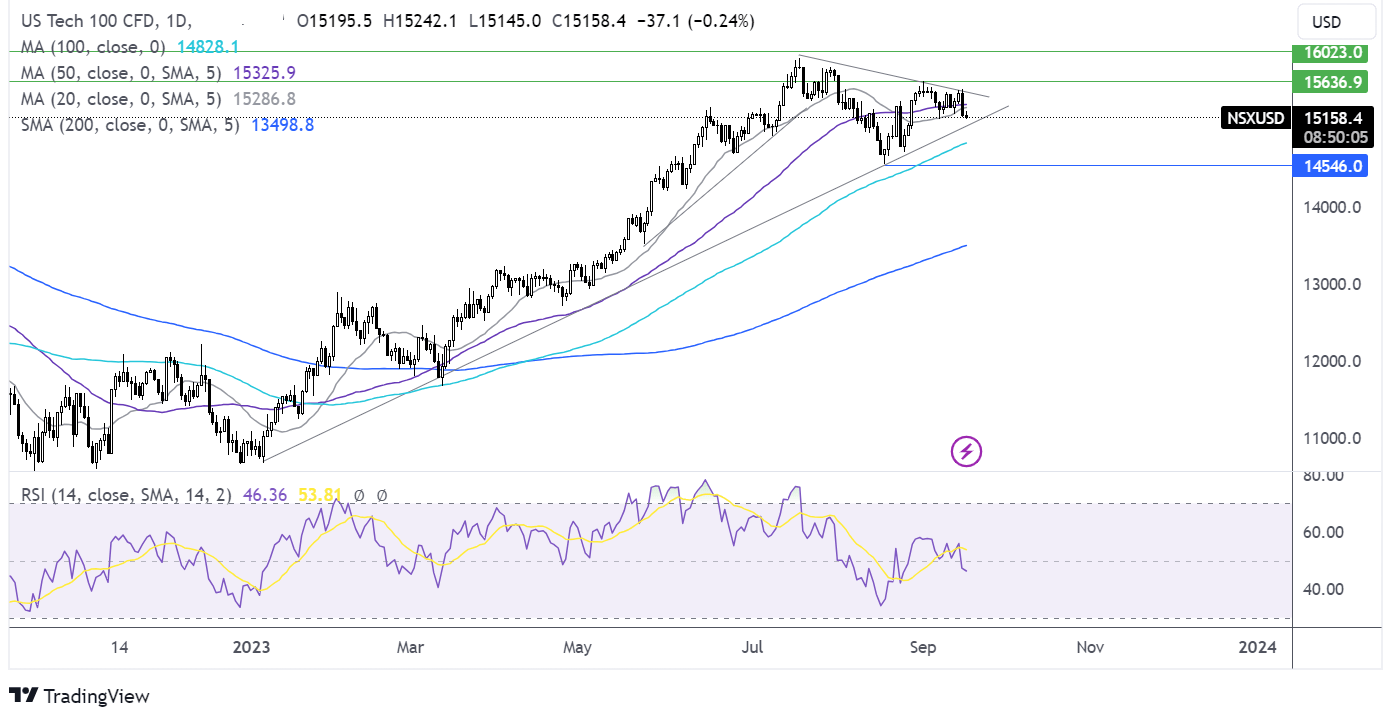The width and height of the screenshot is (1384, 713).
Task: Click the NSXUSD symbol tag
Action: point(1257,118)
